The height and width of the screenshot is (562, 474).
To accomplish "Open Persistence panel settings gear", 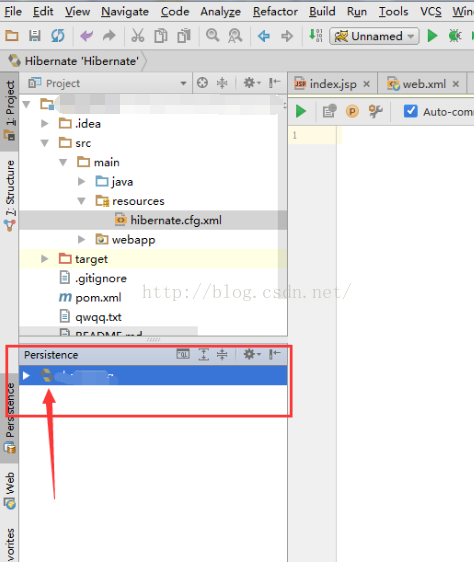I will pos(252,354).
